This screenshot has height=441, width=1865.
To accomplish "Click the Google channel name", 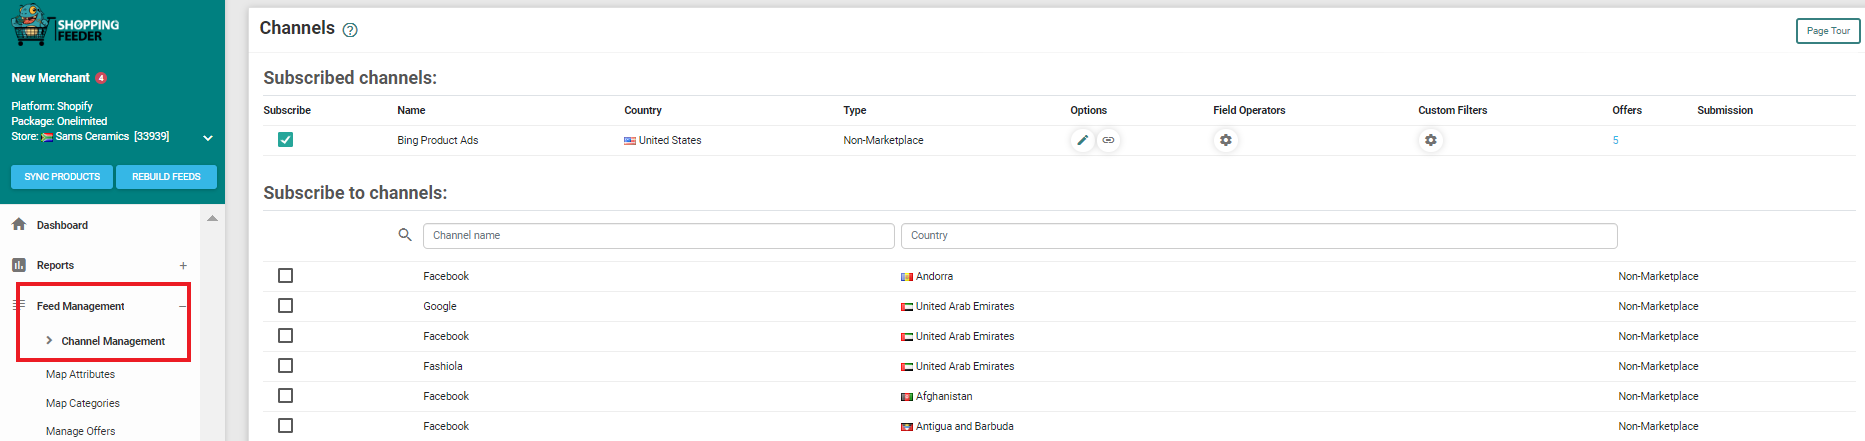I will [439, 306].
